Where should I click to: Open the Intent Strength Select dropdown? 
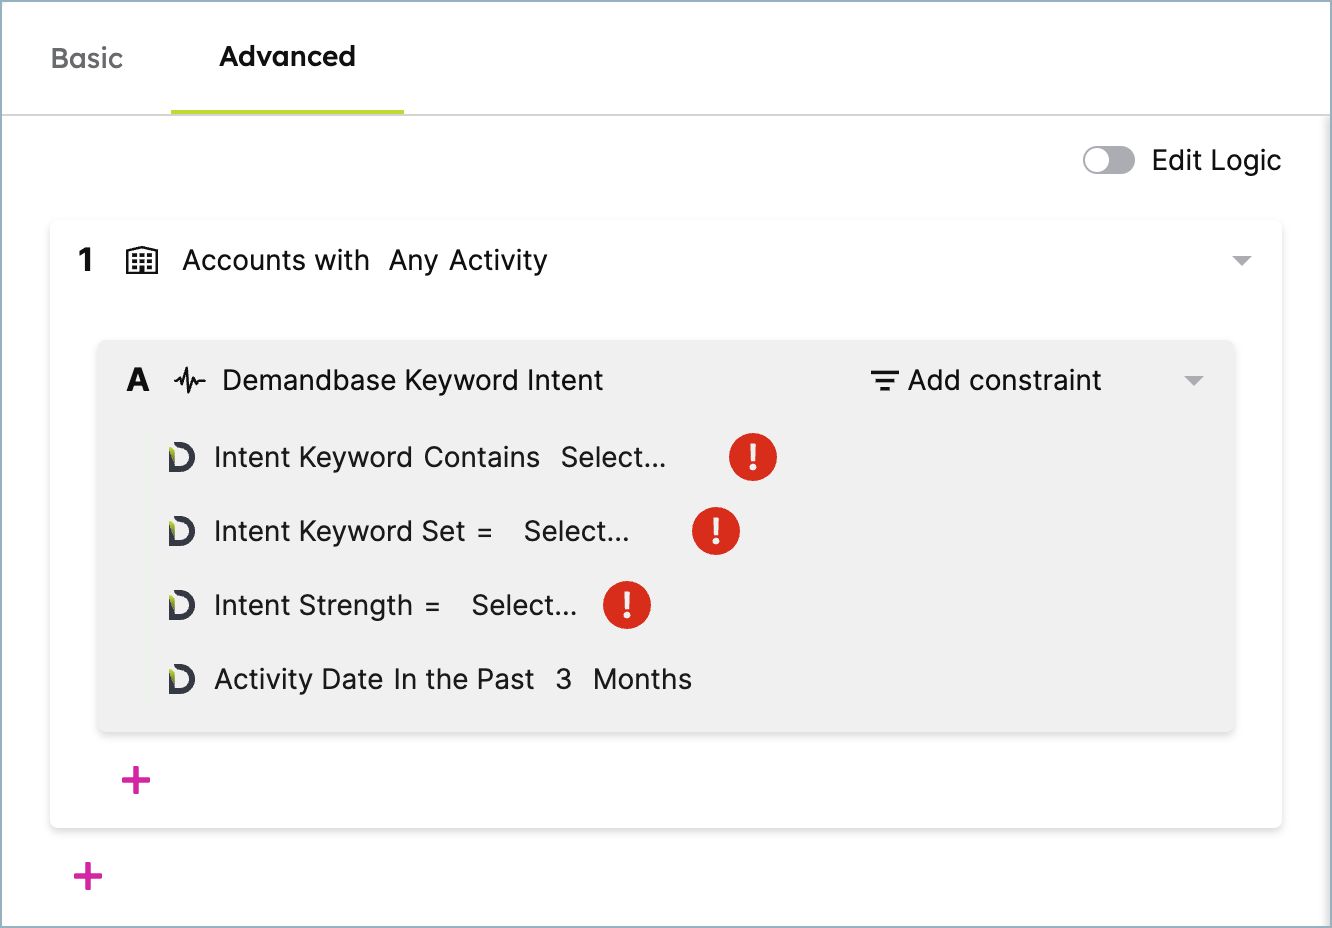pos(524,605)
